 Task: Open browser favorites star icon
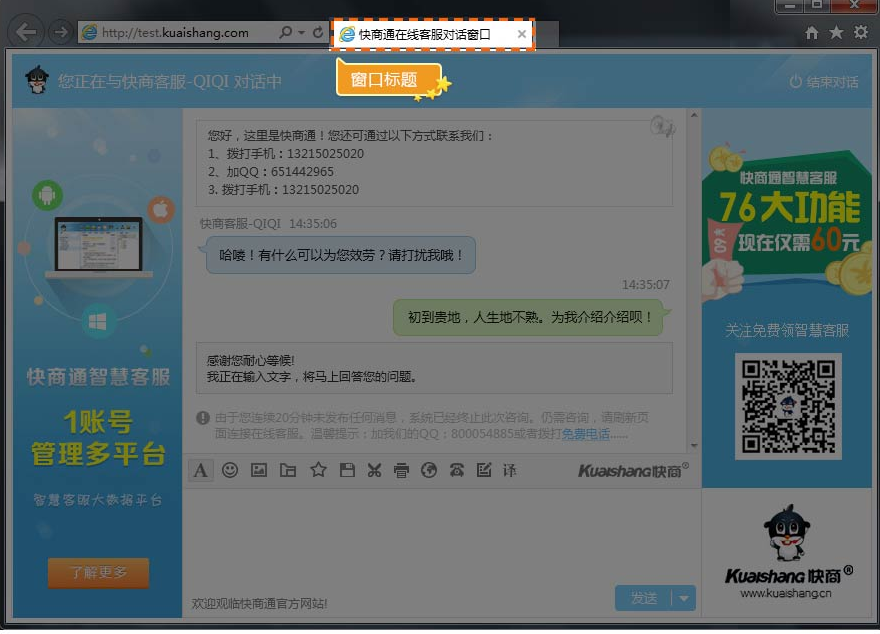(x=836, y=33)
